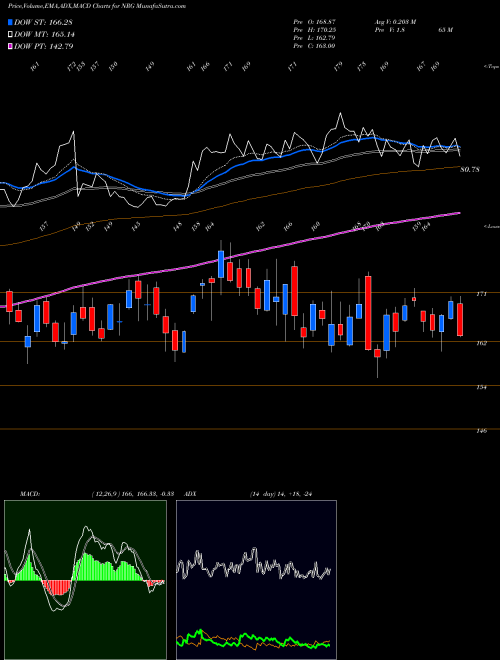Click the blue DOW ST legend swatch
The width and height of the screenshot is (500, 660).
tap(10, 22)
